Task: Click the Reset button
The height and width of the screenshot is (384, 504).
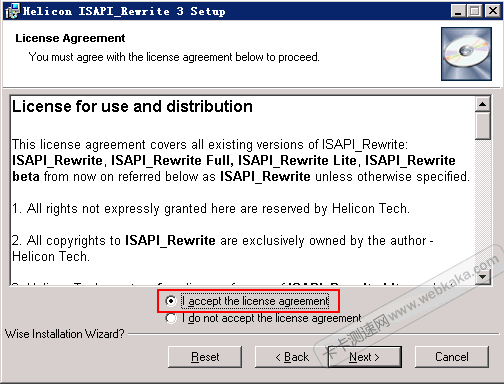Action: [x=205, y=357]
